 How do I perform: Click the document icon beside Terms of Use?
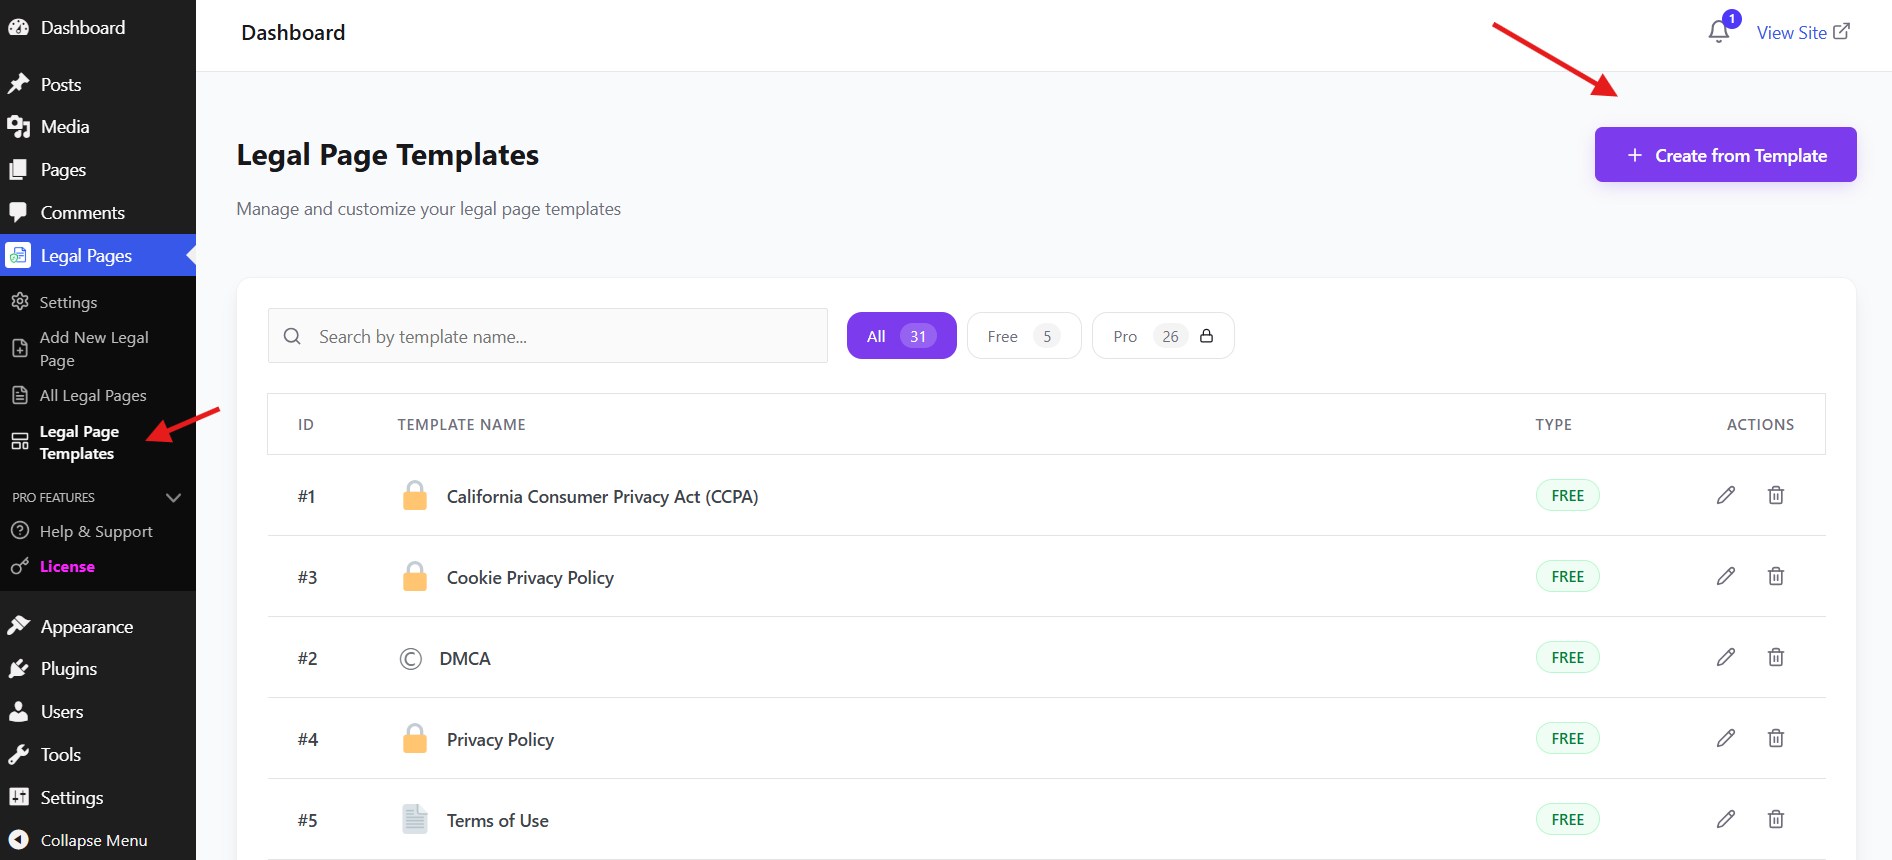[415, 819]
